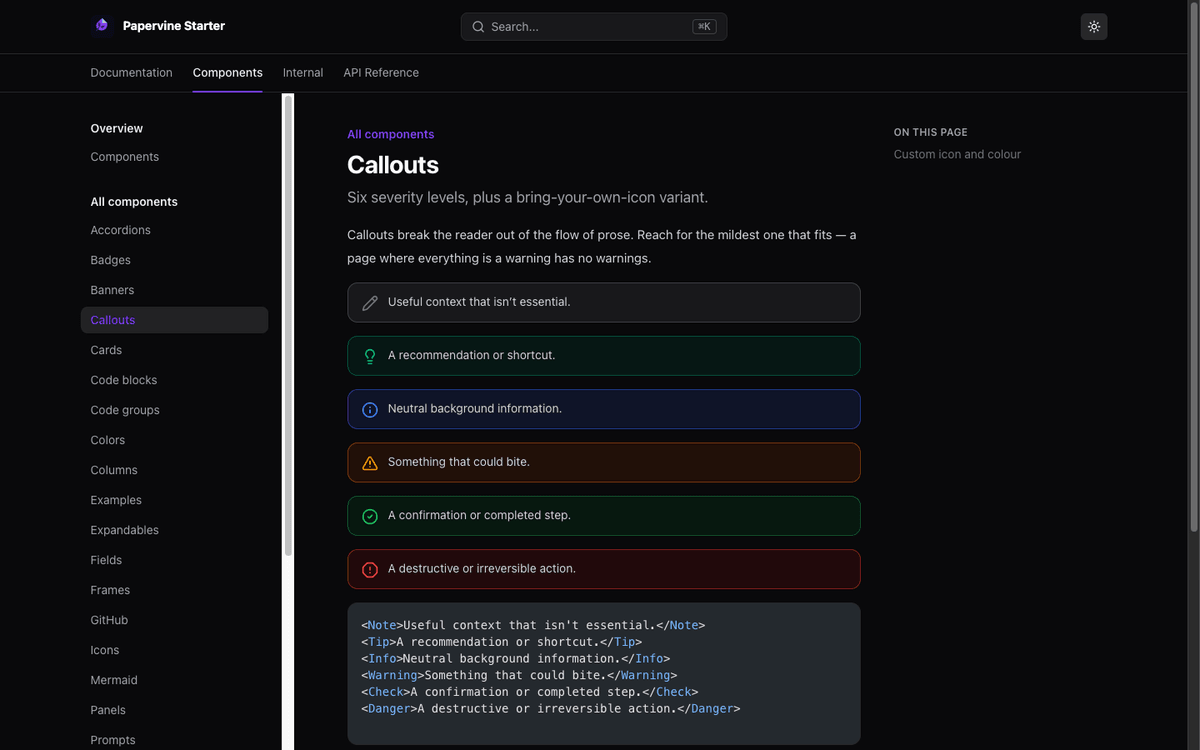Click 'Something that could bite.' callout text

[459, 462]
